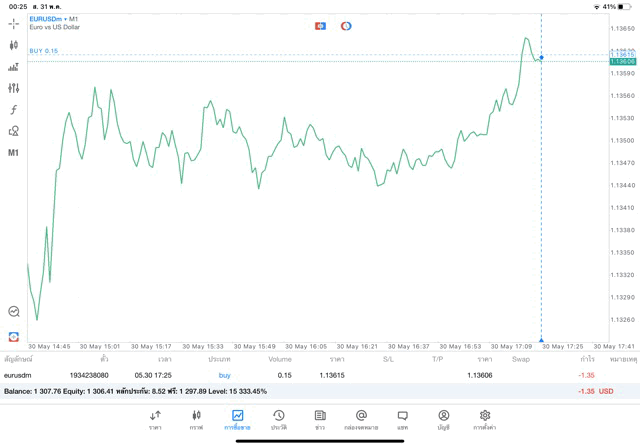
Task: Open the M1 timeframe selector
Action: (x=14, y=153)
